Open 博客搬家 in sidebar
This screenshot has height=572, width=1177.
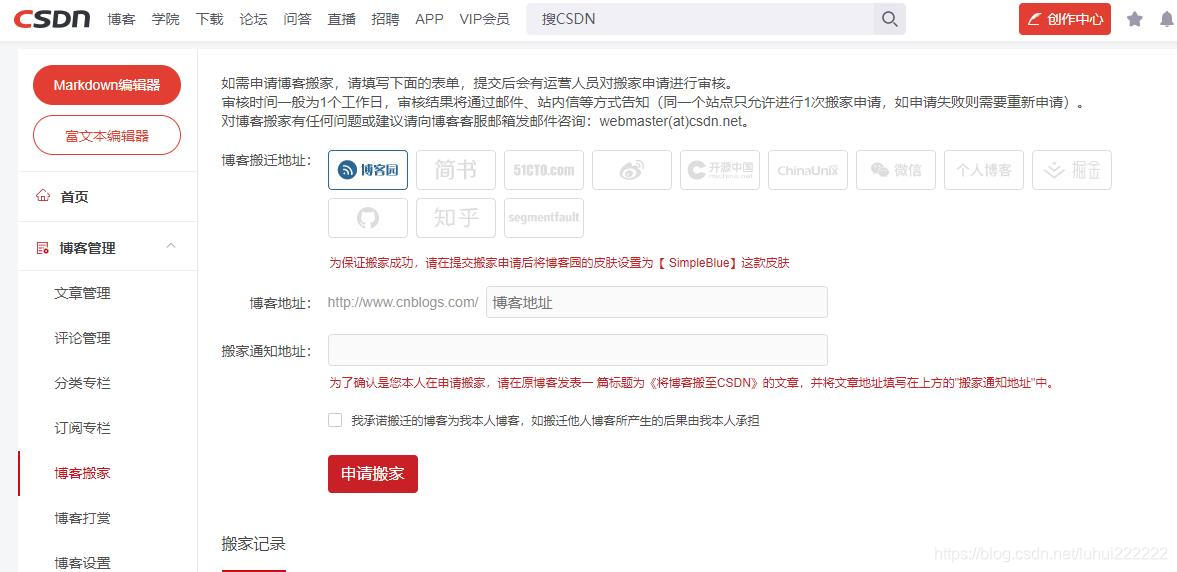pos(83,474)
